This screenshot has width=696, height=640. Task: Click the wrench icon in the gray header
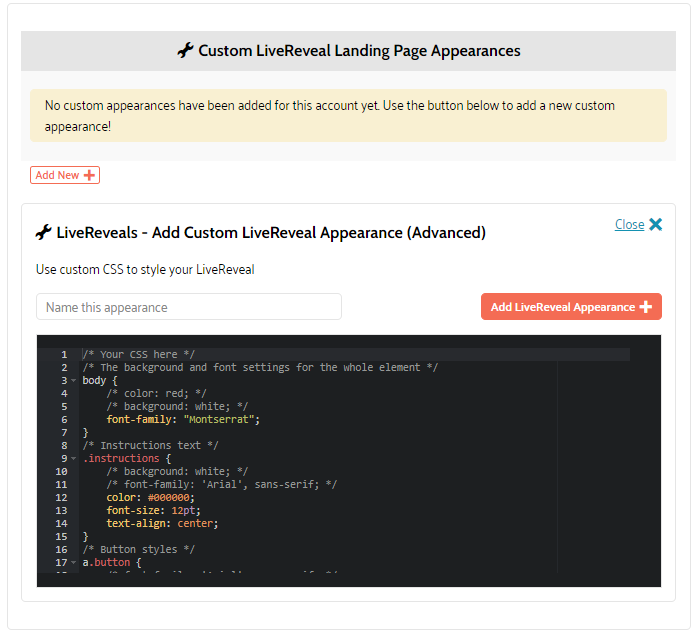pos(185,51)
